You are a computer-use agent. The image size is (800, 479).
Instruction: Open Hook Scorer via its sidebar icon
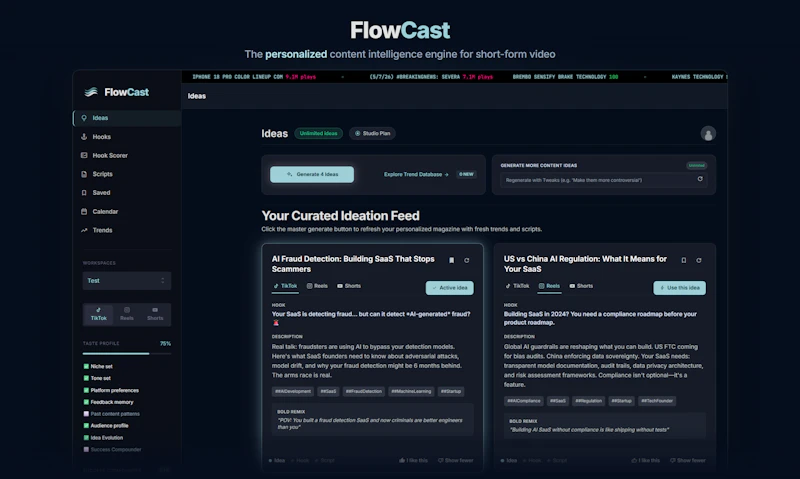click(x=84, y=155)
